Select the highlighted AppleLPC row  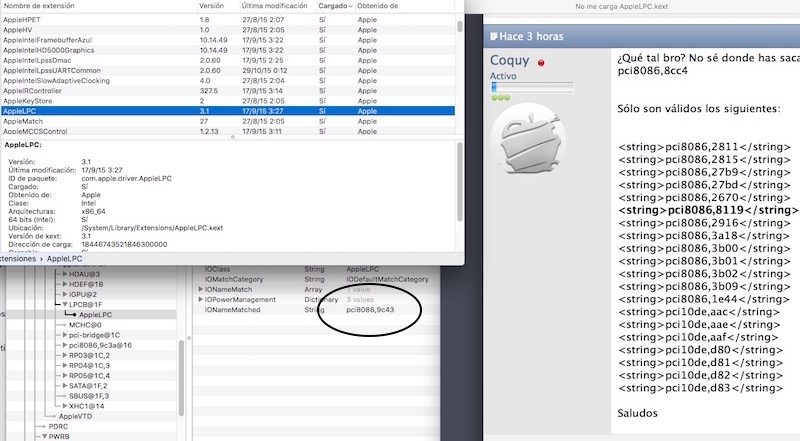point(228,111)
